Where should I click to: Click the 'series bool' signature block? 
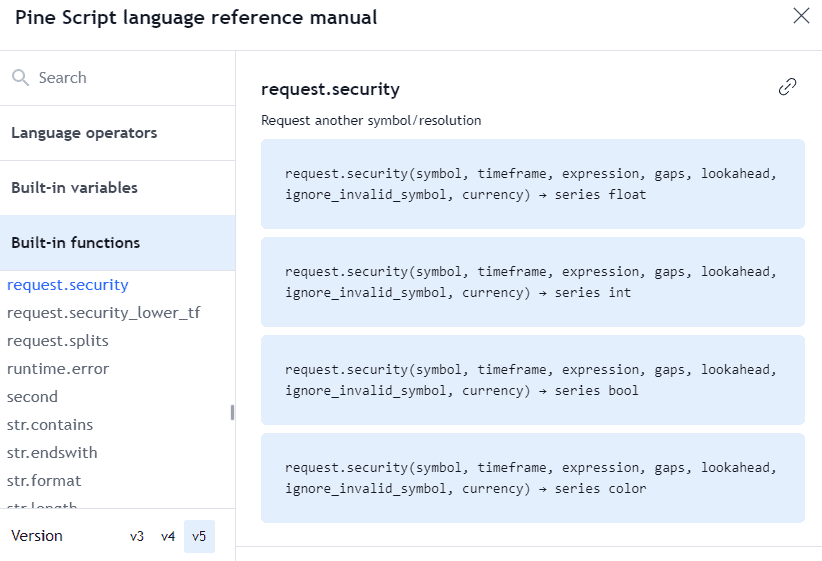(533, 380)
